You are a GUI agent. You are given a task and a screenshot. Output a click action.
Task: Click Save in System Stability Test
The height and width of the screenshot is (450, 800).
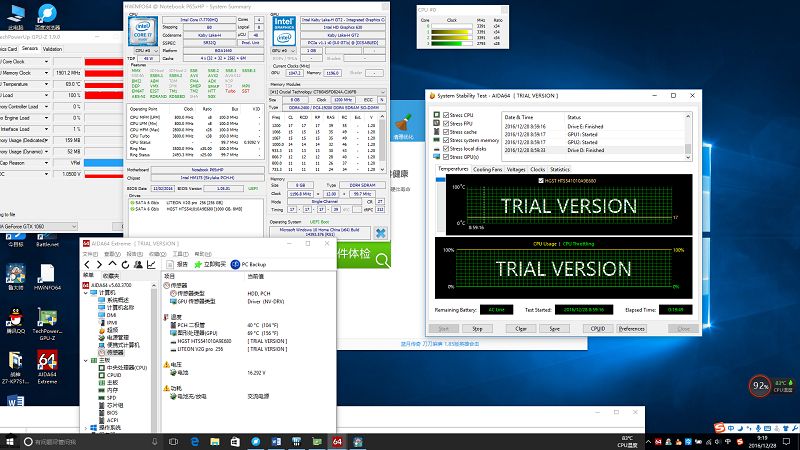555,329
